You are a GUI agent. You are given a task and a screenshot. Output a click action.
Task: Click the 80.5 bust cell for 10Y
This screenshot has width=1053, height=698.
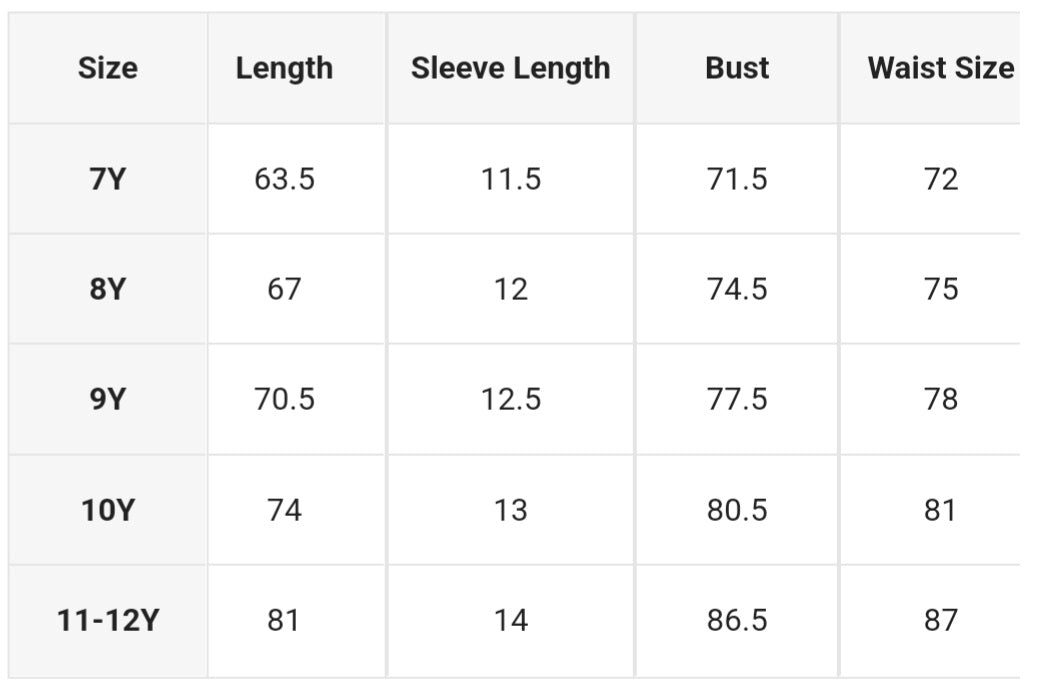737,510
